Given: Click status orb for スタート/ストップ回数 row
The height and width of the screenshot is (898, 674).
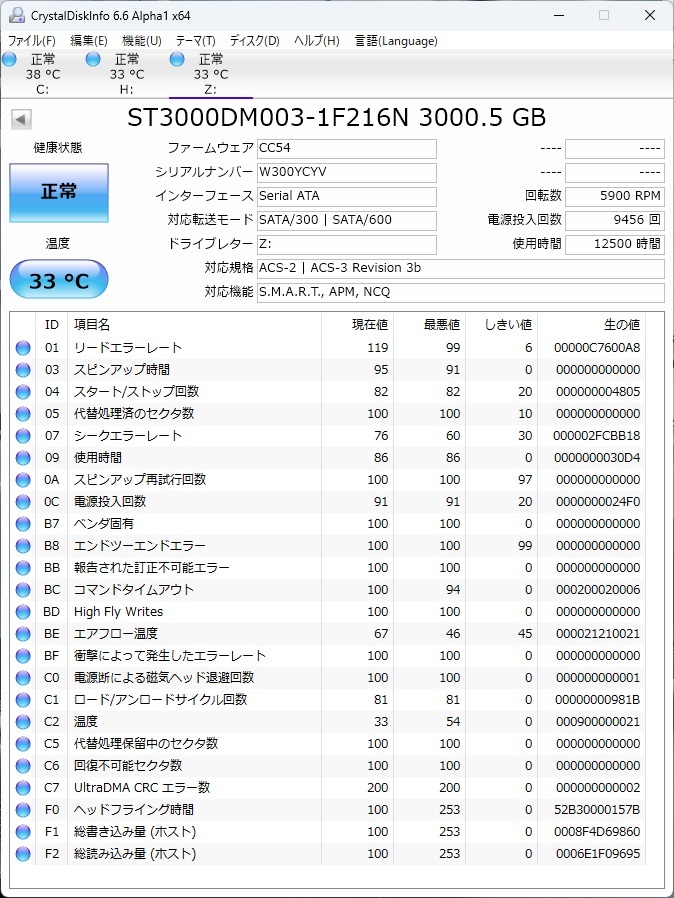Looking at the screenshot, I should [x=23, y=392].
